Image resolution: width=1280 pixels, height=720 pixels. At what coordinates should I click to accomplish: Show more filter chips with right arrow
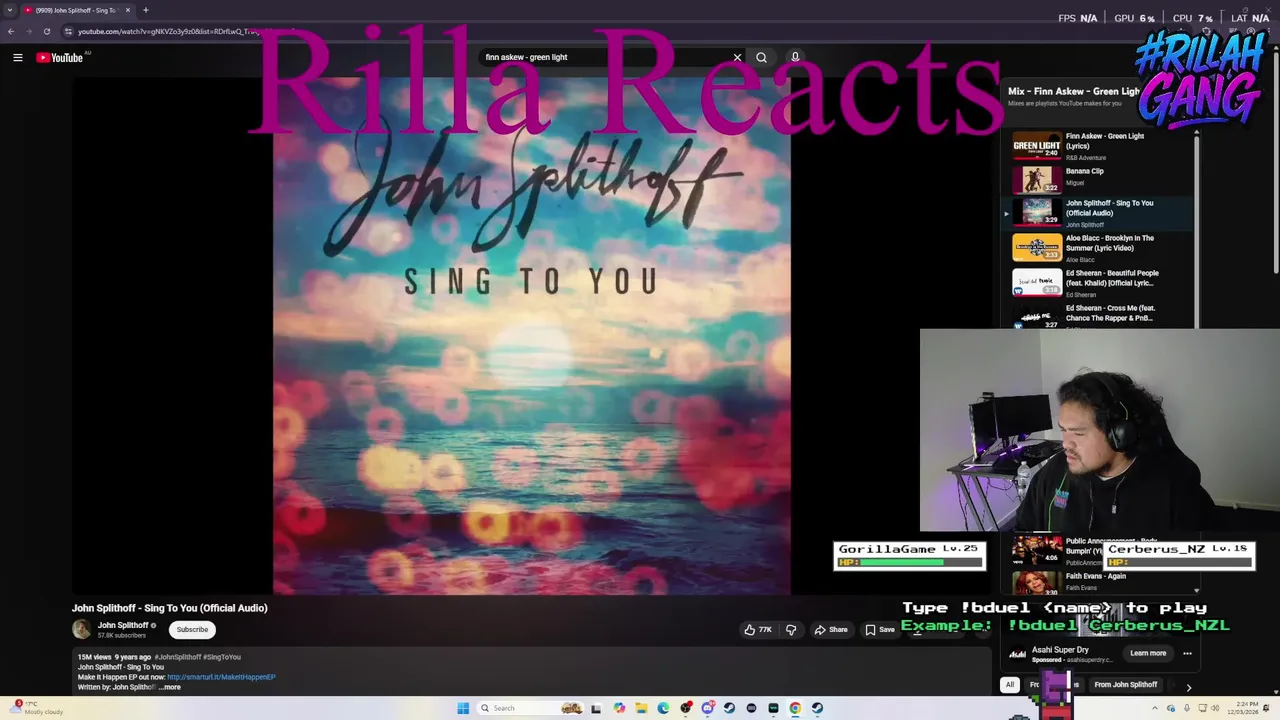click(x=1188, y=687)
